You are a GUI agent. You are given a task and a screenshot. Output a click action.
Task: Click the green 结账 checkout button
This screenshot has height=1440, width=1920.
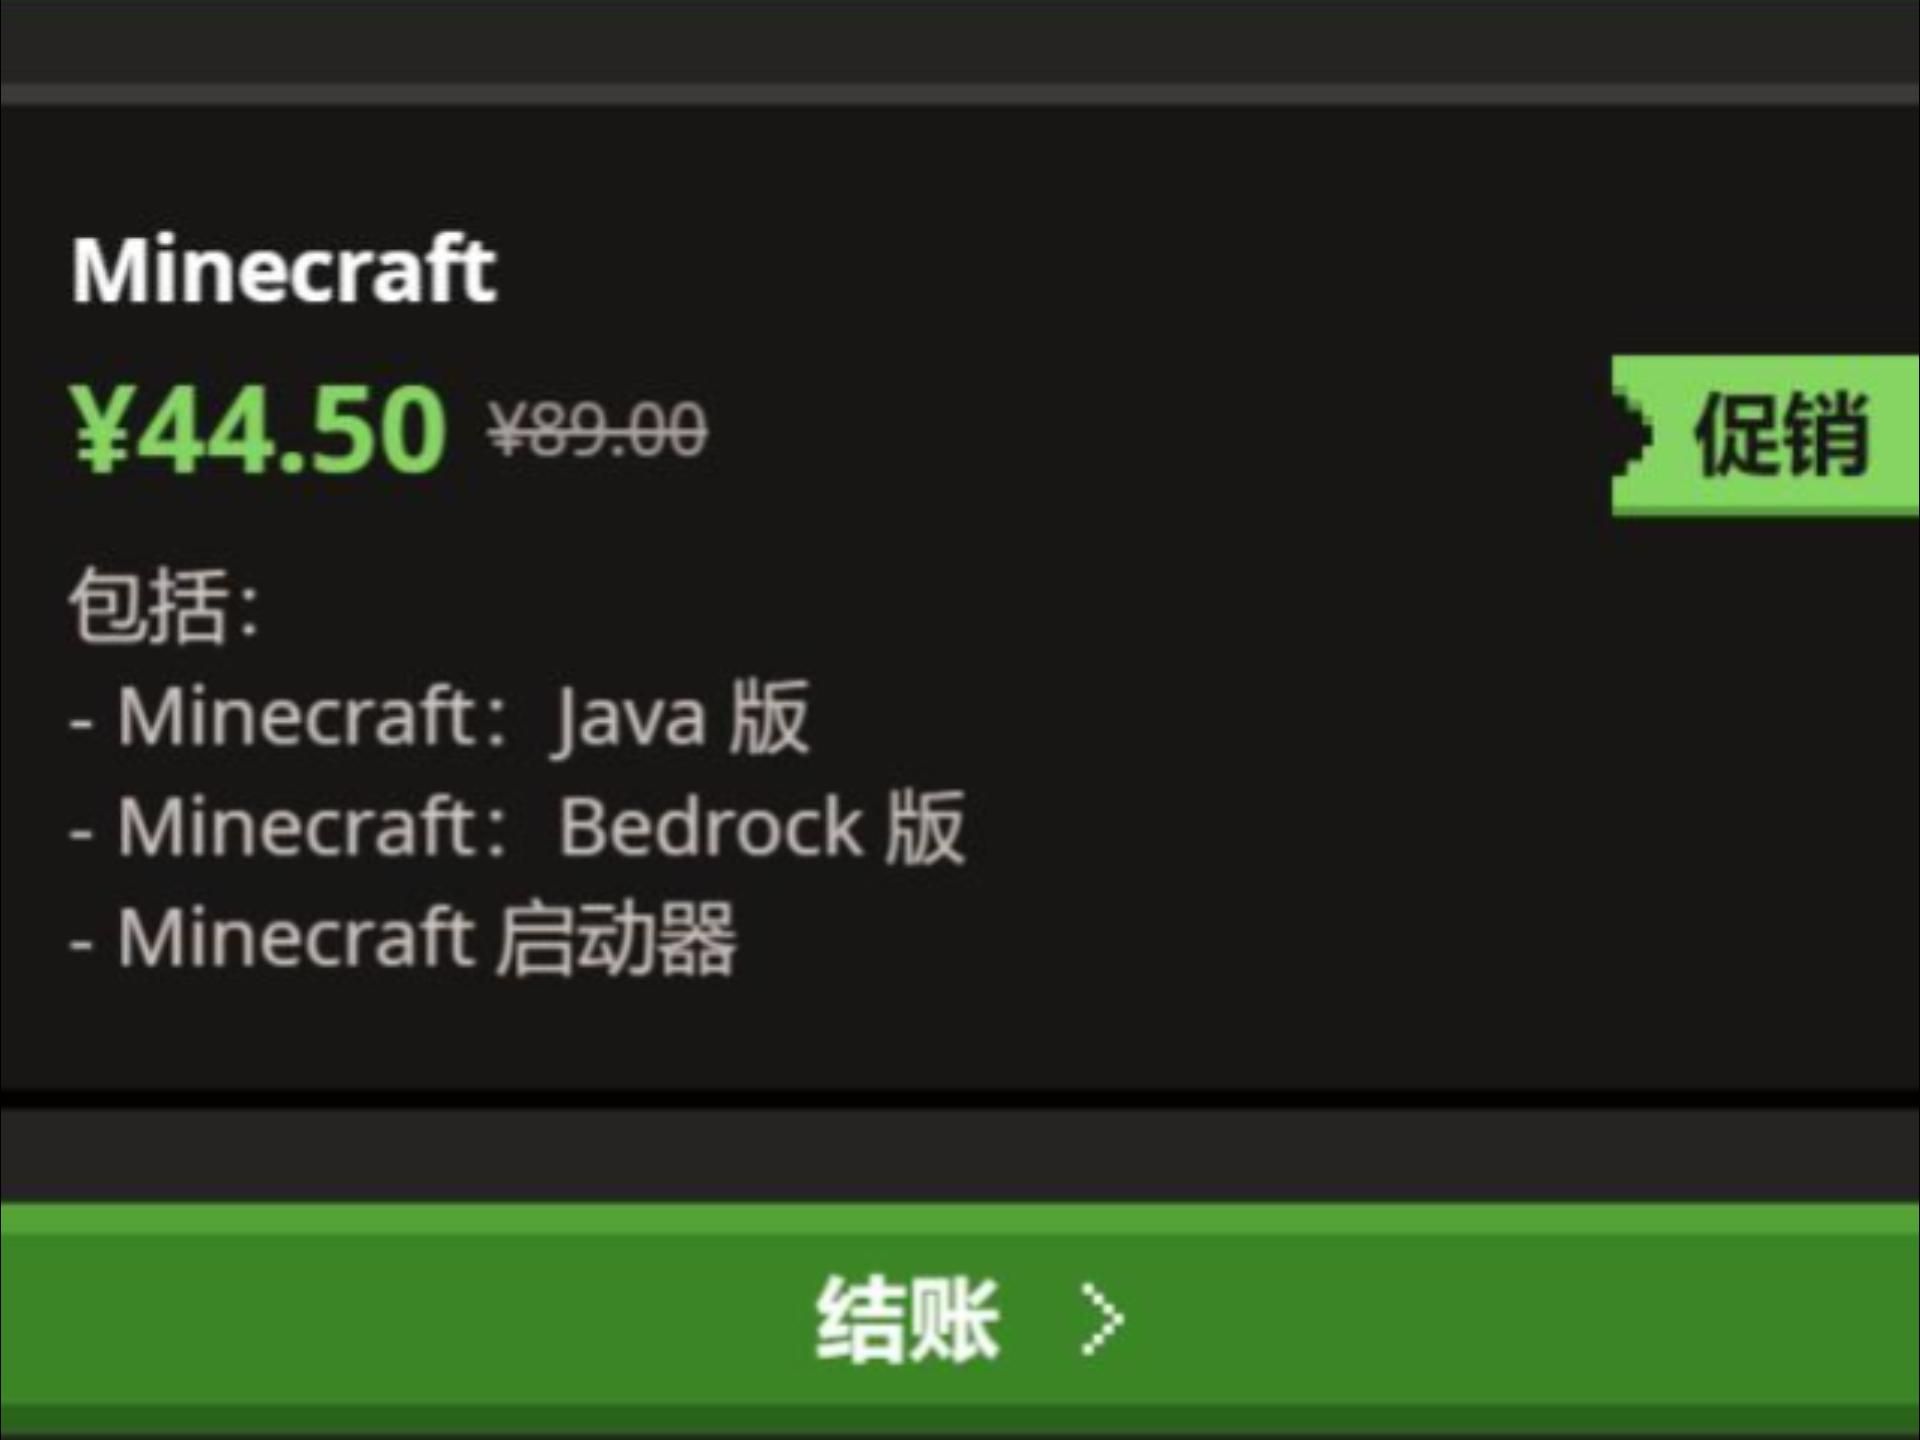click(x=960, y=1318)
